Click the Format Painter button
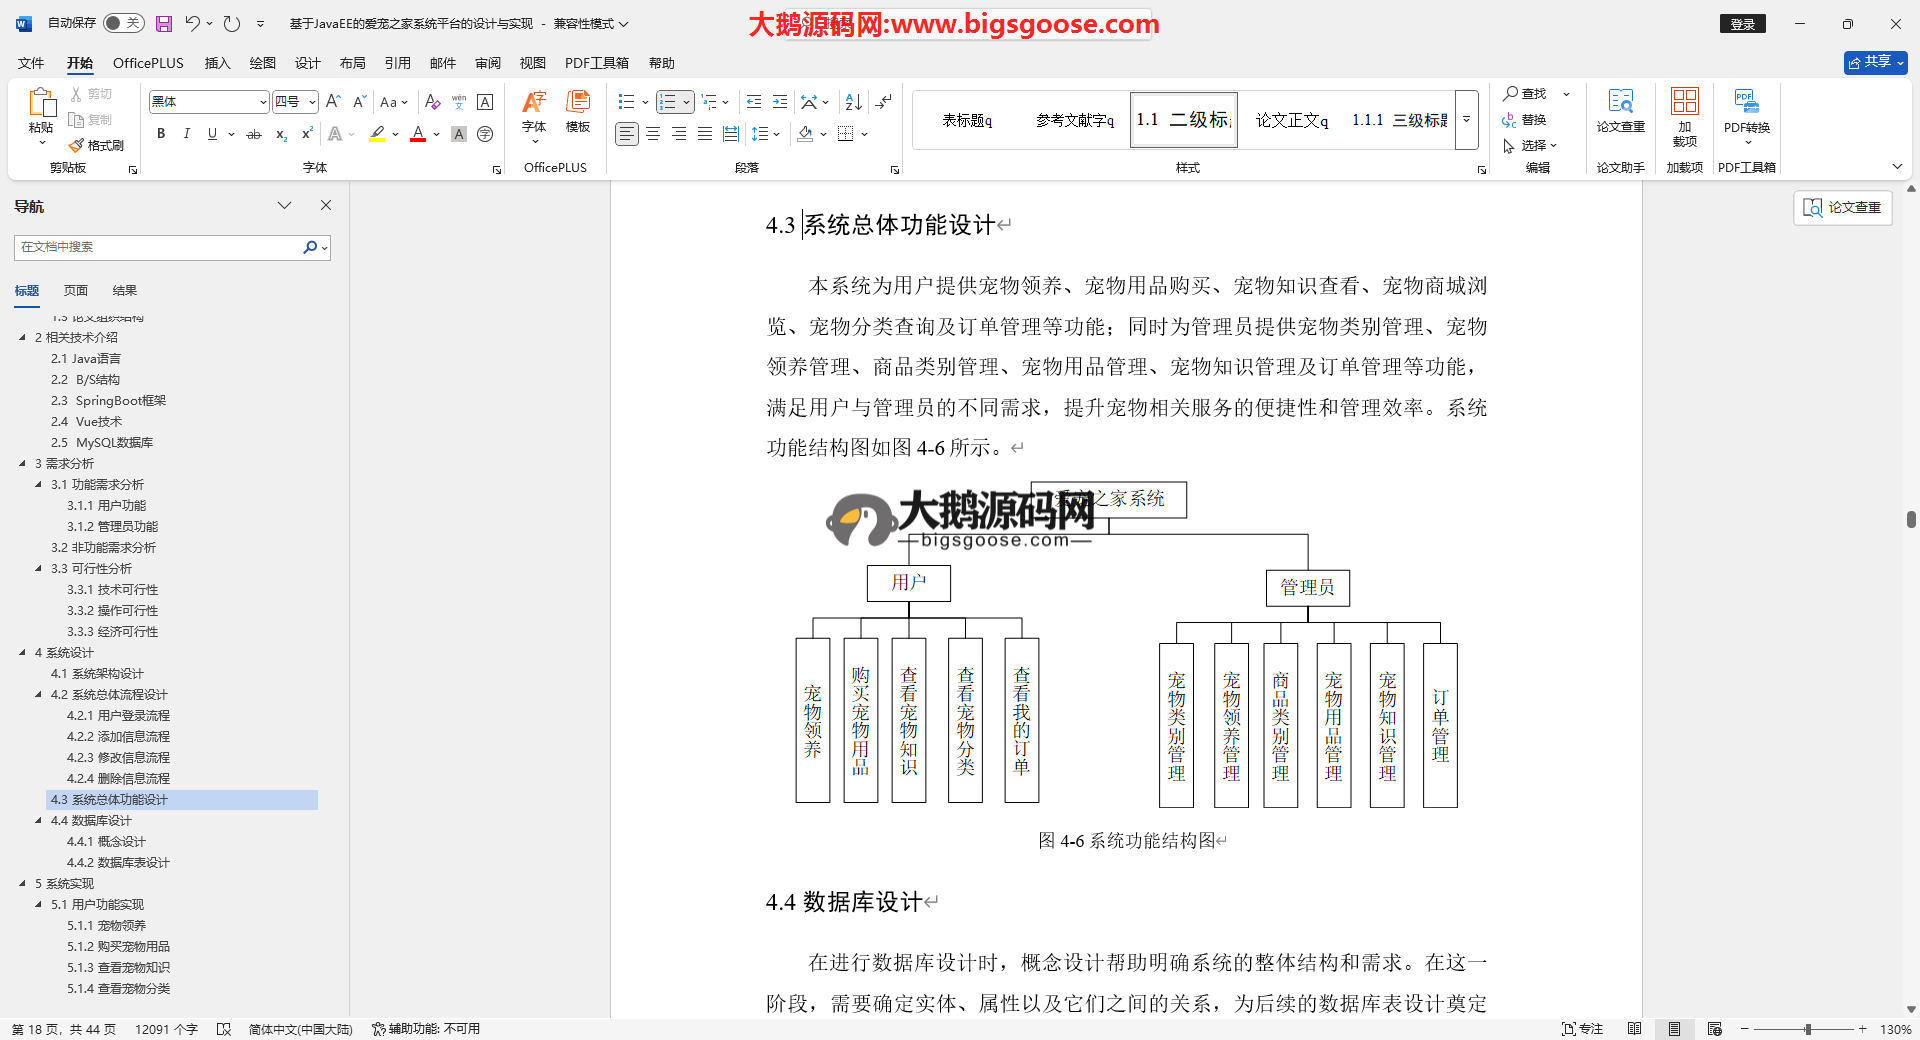This screenshot has width=1920, height=1040. (97, 145)
